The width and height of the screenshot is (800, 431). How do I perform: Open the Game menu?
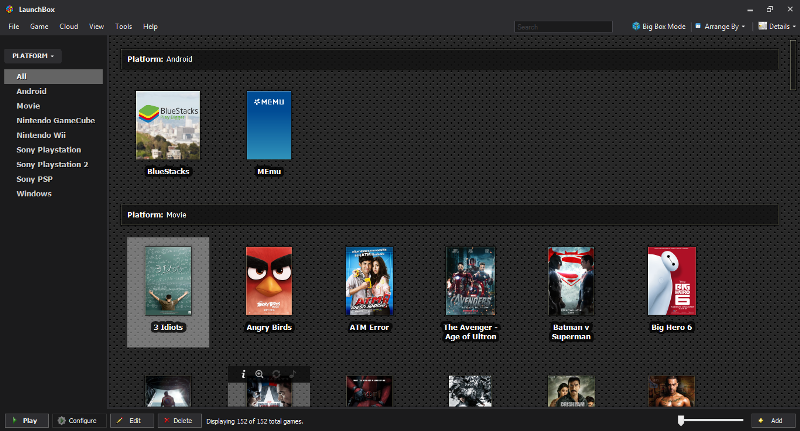pyautogui.click(x=39, y=27)
